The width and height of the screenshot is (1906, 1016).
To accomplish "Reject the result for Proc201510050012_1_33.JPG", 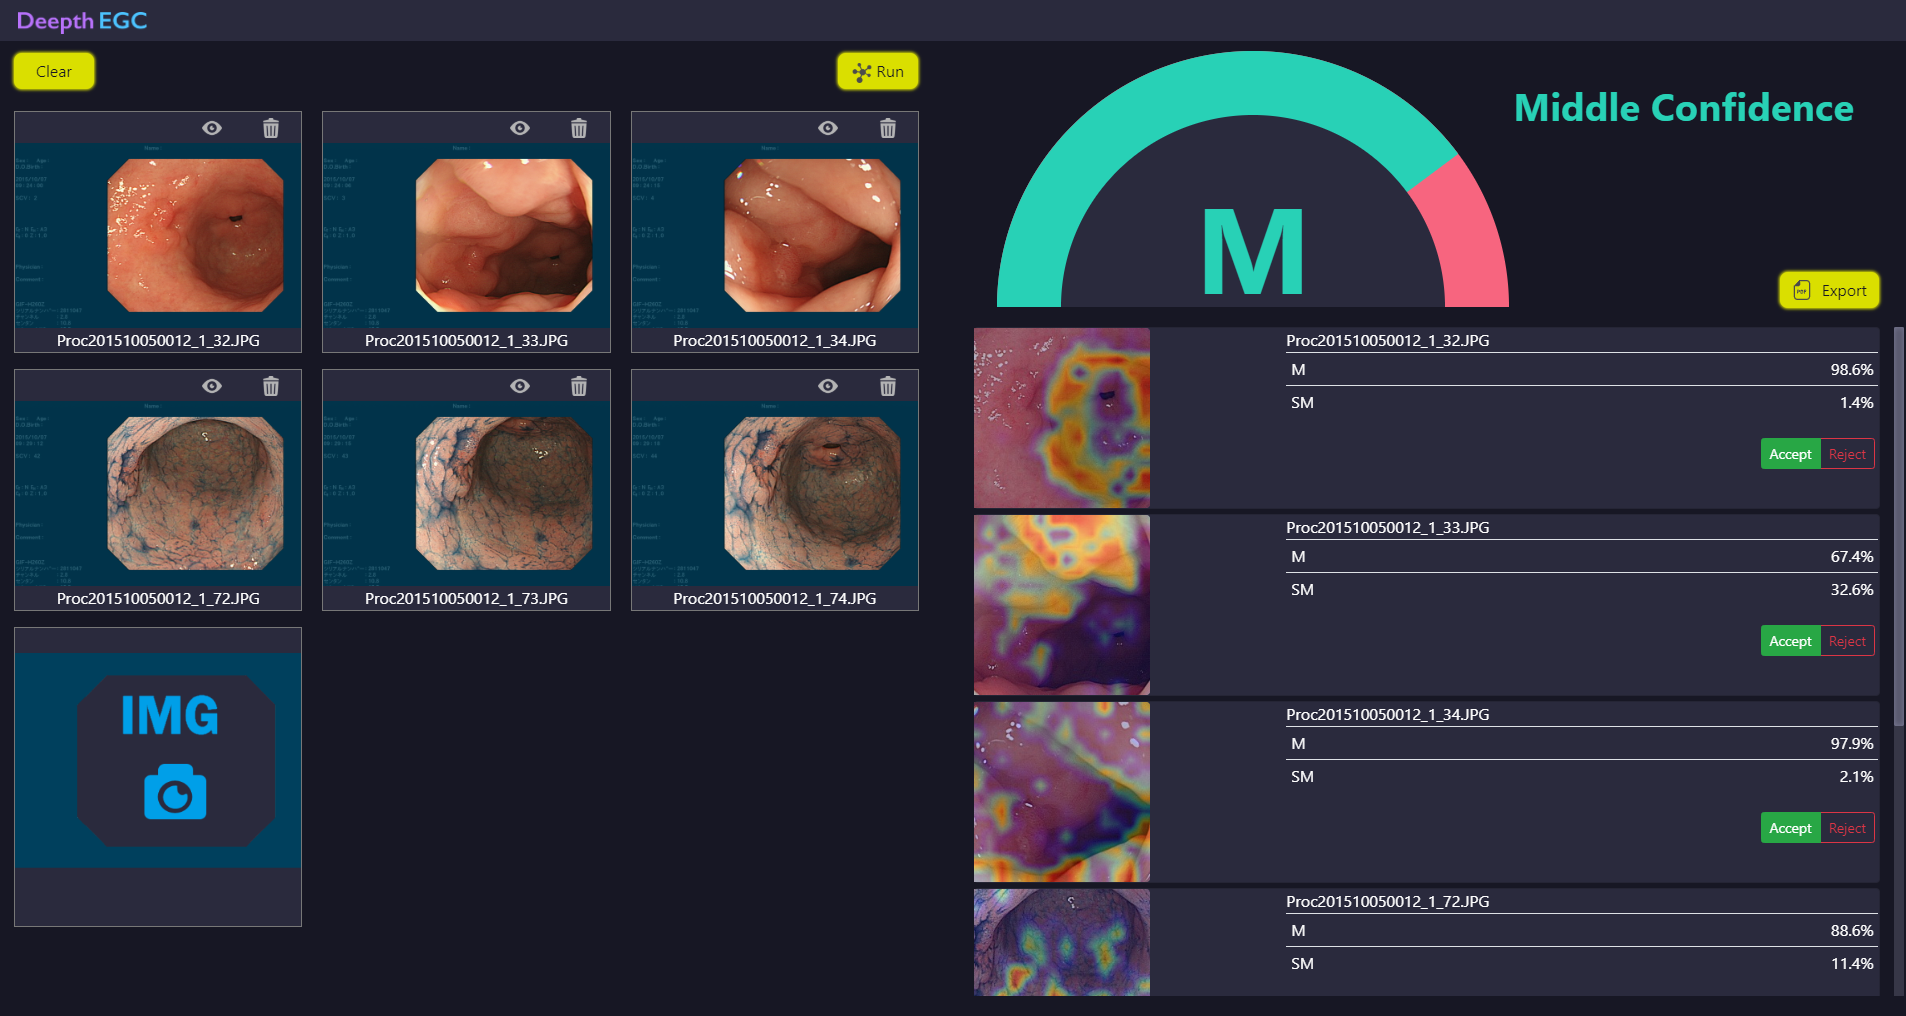I will coord(1847,641).
